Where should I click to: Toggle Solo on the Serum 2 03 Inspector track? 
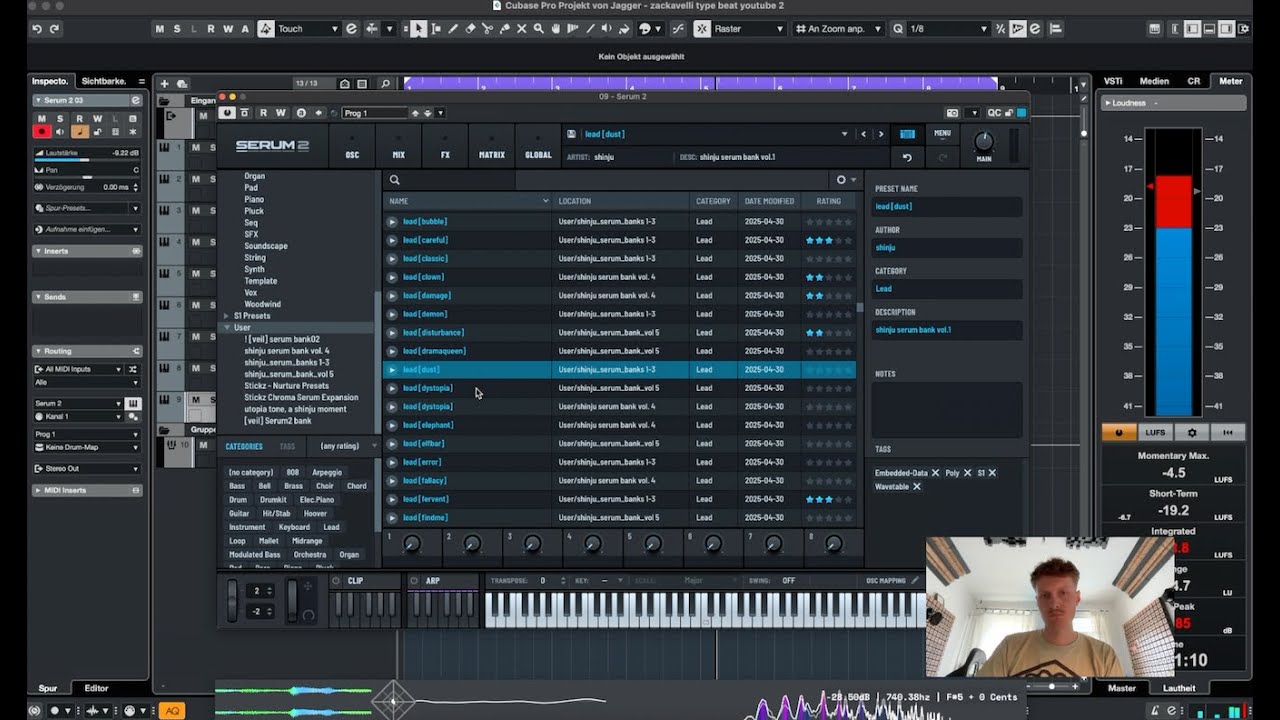tap(60, 119)
